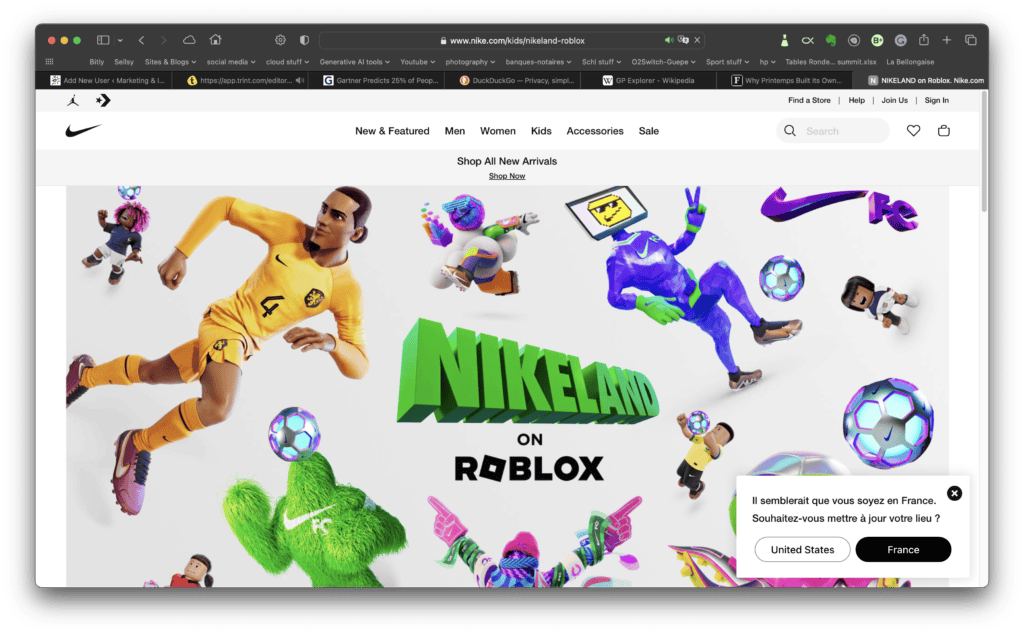Screen dimensions: 1024x634
Task: Switch to the app.trint.com tab
Action: pyautogui.click(x=239, y=80)
